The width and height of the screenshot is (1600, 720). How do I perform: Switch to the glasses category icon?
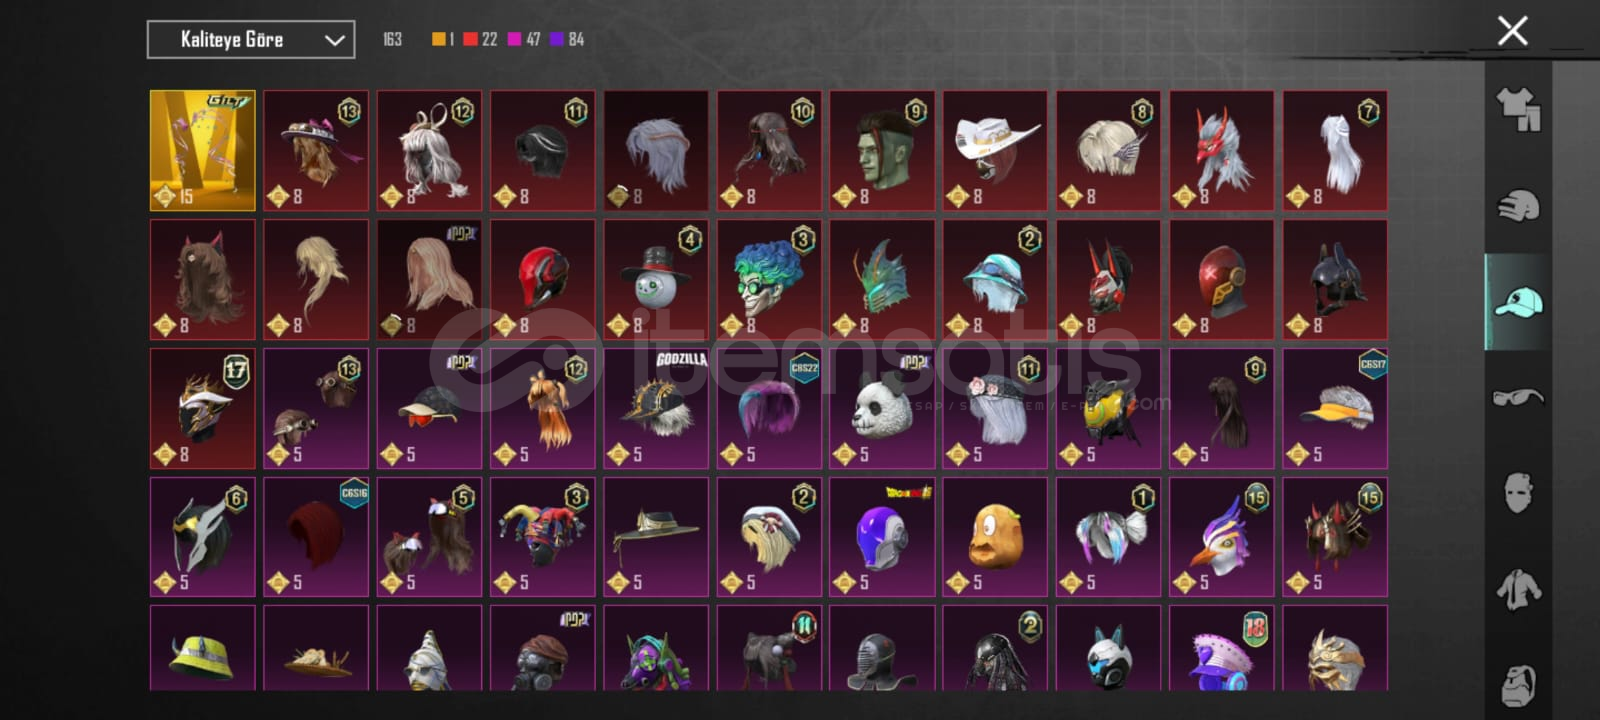tap(1518, 397)
